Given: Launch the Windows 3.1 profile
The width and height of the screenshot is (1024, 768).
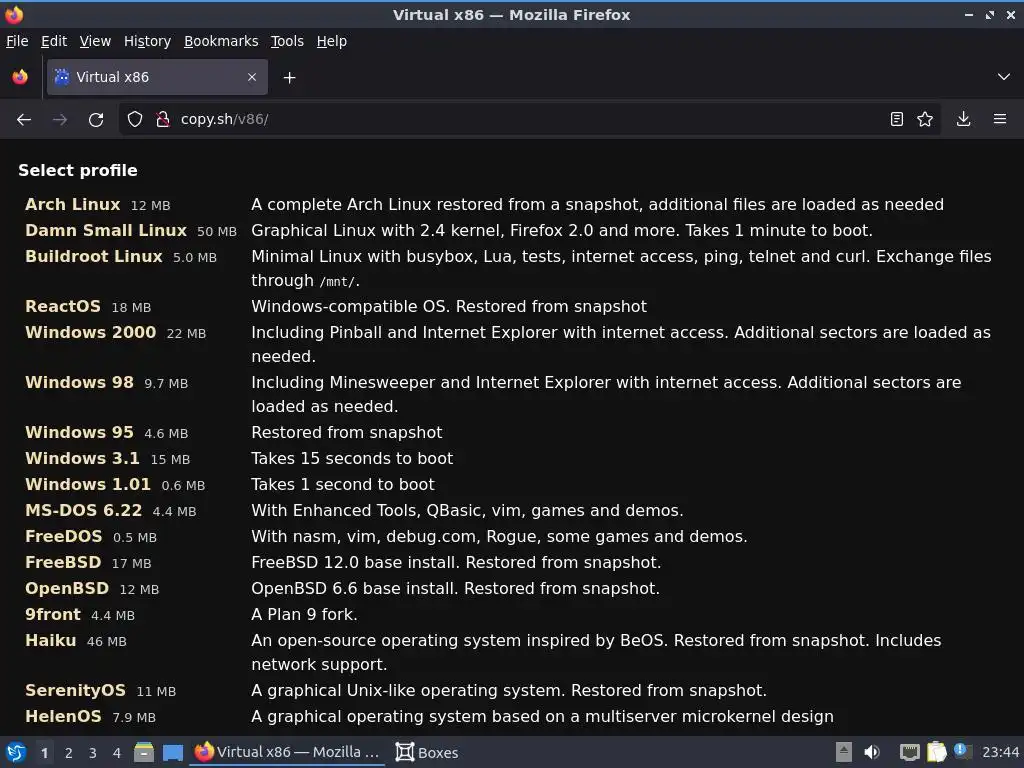Looking at the screenshot, I should pyautogui.click(x=82, y=458).
